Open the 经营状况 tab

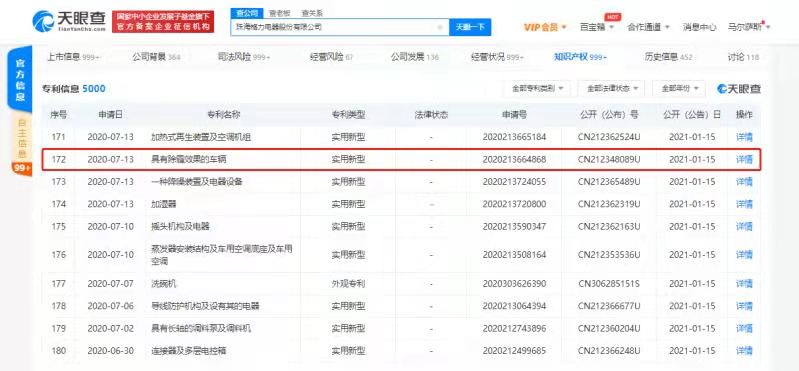pyautogui.click(x=498, y=57)
